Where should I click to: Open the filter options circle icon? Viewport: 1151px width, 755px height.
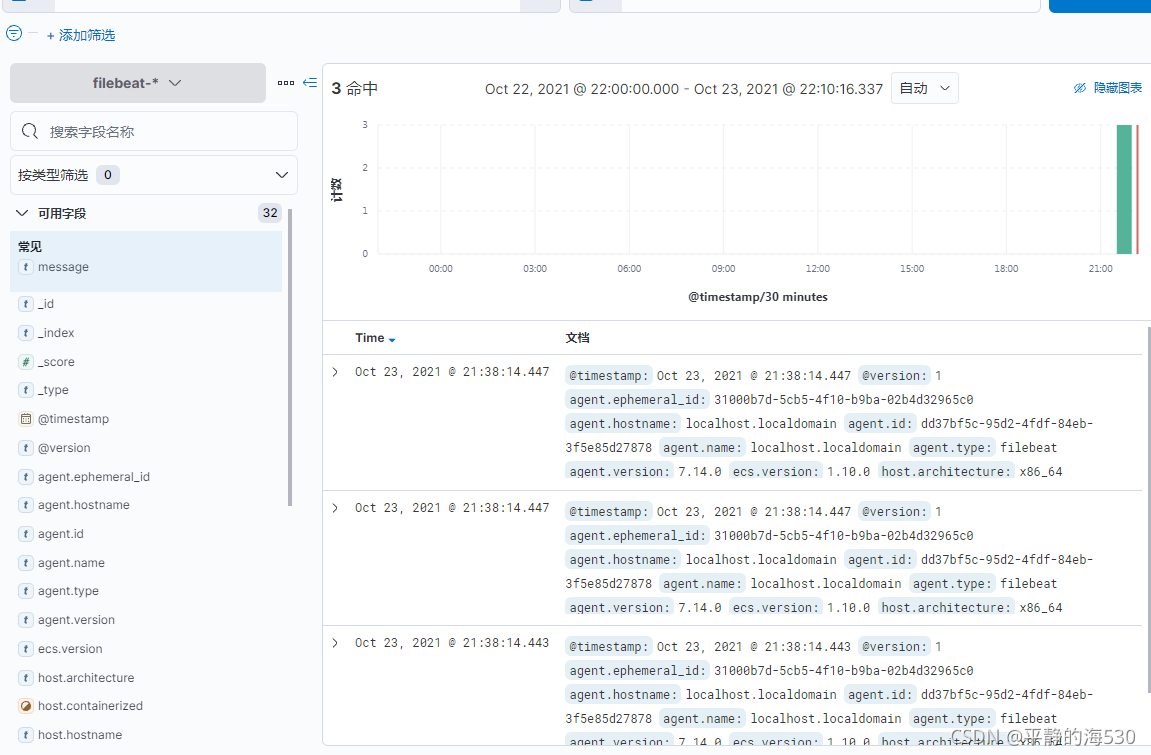pyautogui.click(x=14, y=33)
